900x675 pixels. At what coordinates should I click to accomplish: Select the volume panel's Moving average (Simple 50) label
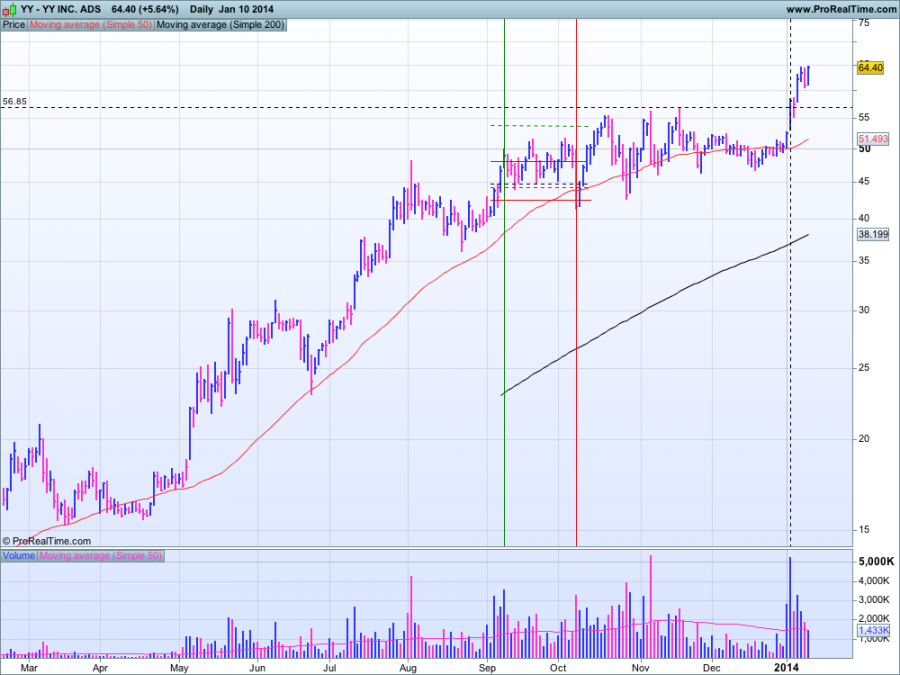point(101,556)
